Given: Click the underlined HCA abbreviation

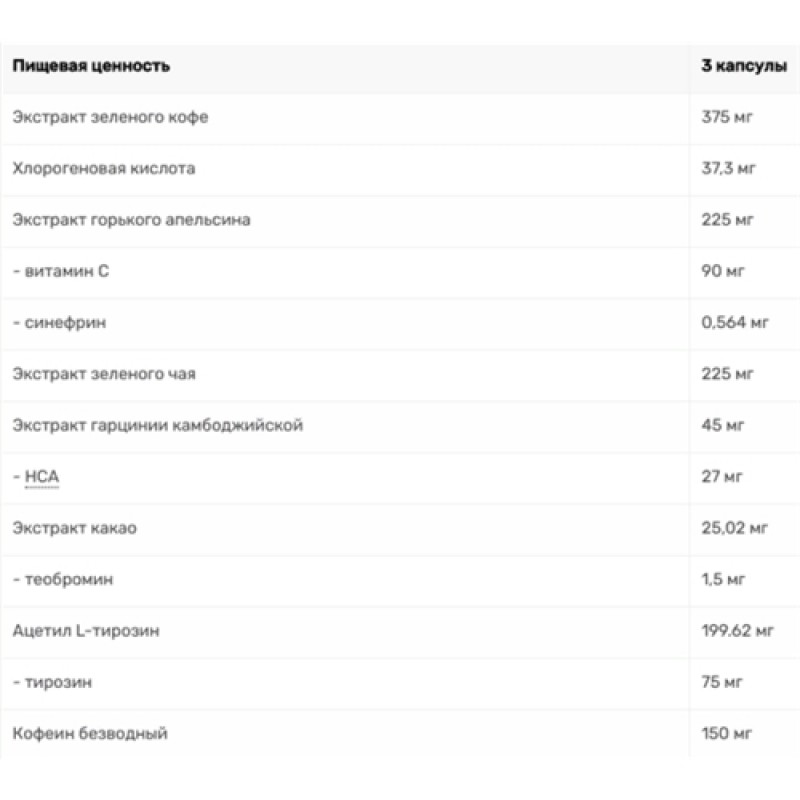Looking at the screenshot, I should tap(40, 477).
